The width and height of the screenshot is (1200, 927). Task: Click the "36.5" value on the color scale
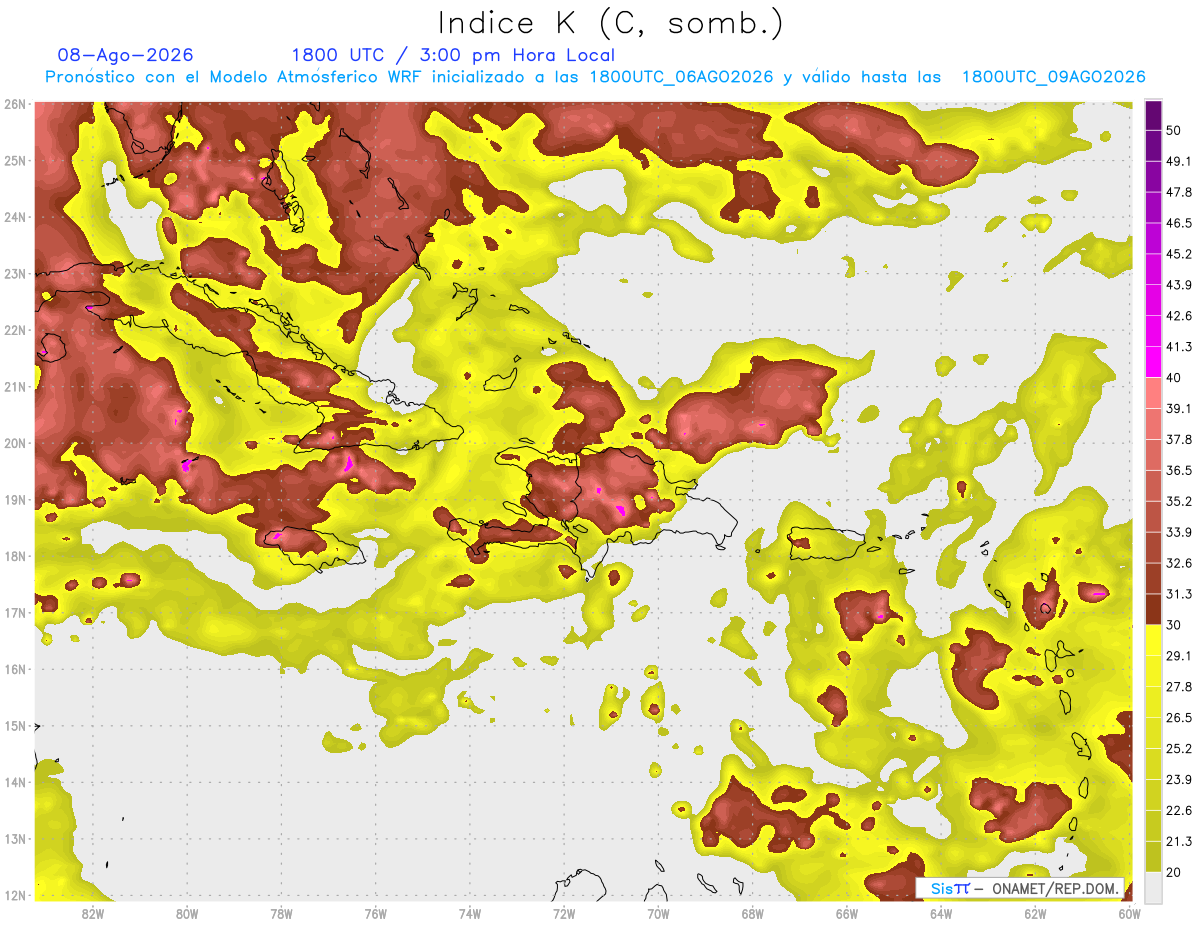pos(1180,470)
